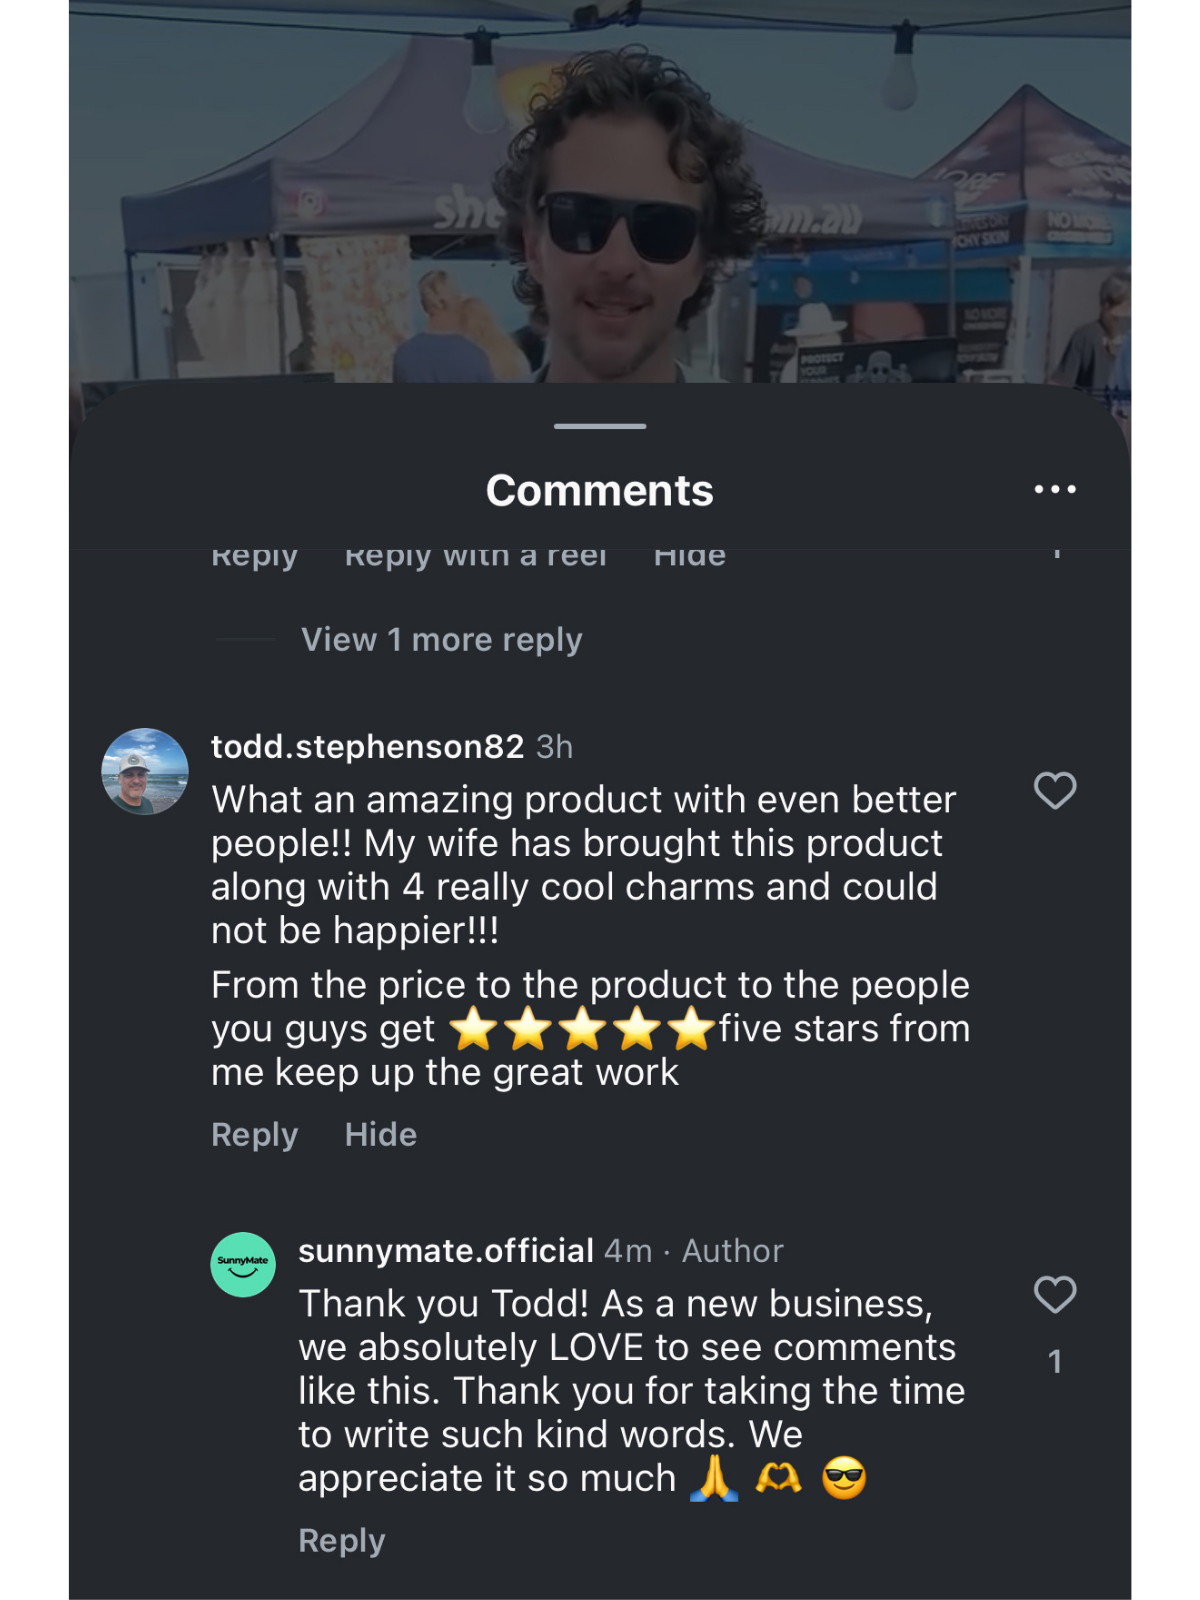Expand View 1 more reply

tap(441, 640)
